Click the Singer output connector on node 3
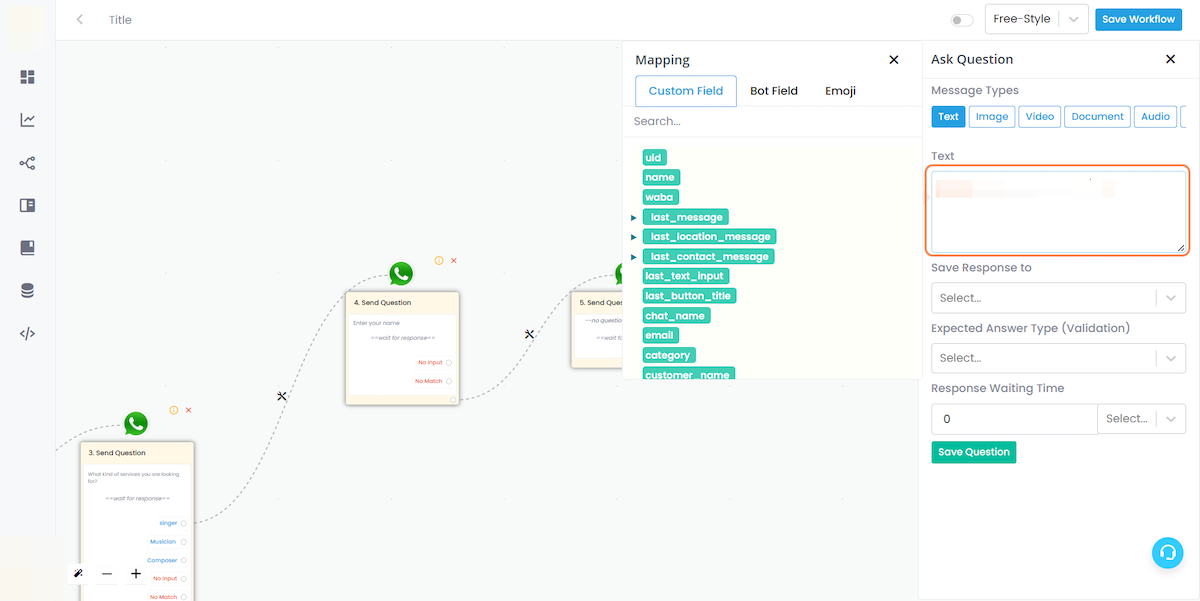This screenshot has height=601, width=1200. pyautogui.click(x=184, y=523)
